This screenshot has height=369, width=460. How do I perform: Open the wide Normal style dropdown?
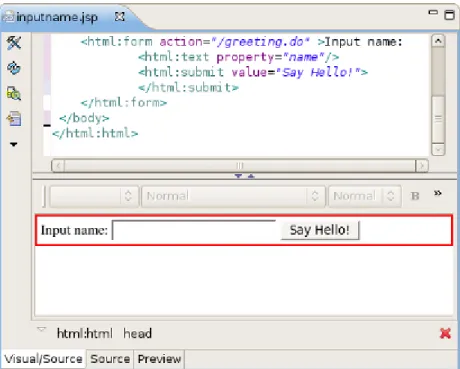[233, 196]
